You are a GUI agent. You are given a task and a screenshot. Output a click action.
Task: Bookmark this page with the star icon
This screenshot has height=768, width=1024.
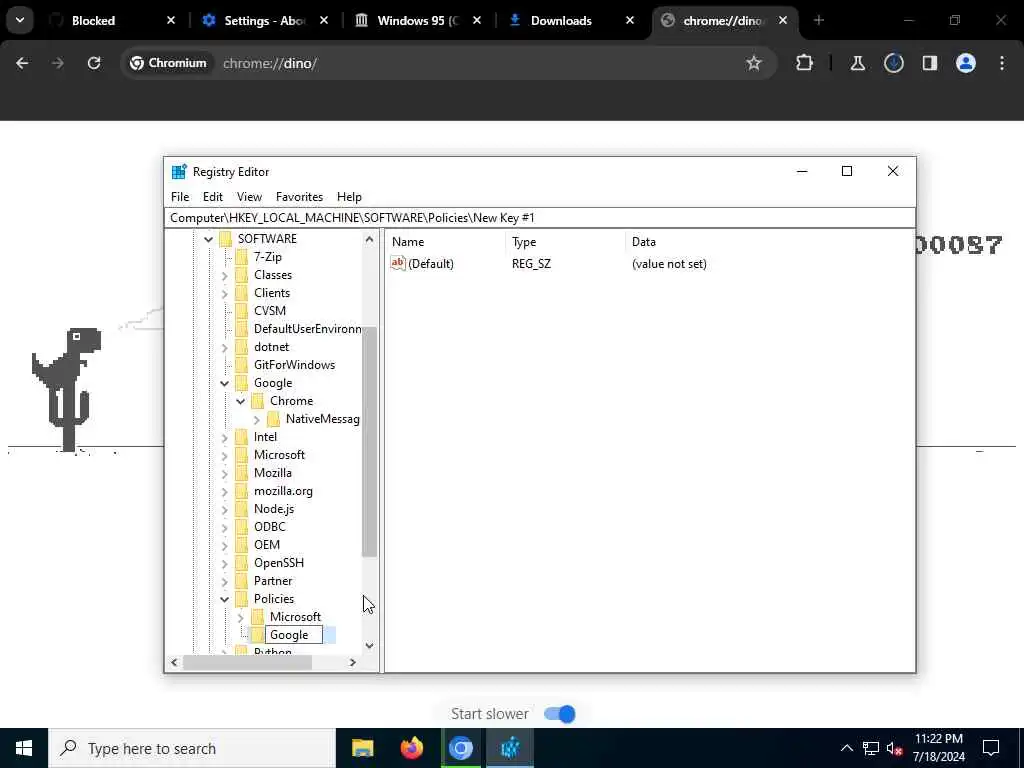754,63
